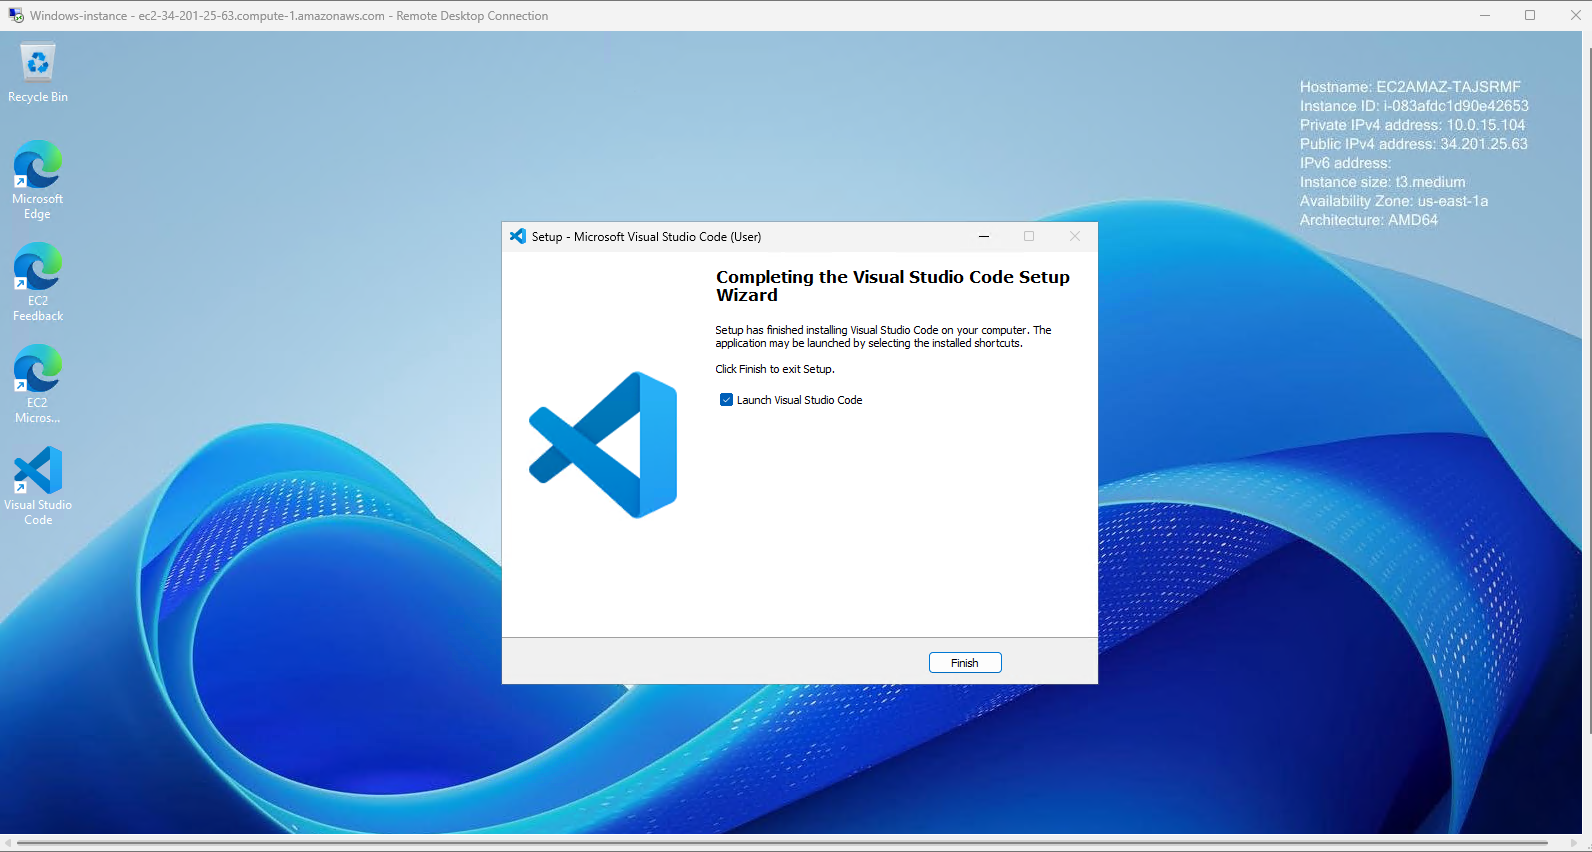Click the 'Private IPv4 address: 10.0.15.104' text
Image resolution: width=1592 pixels, height=852 pixels.
pyautogui.click(x=1413, y=125)
